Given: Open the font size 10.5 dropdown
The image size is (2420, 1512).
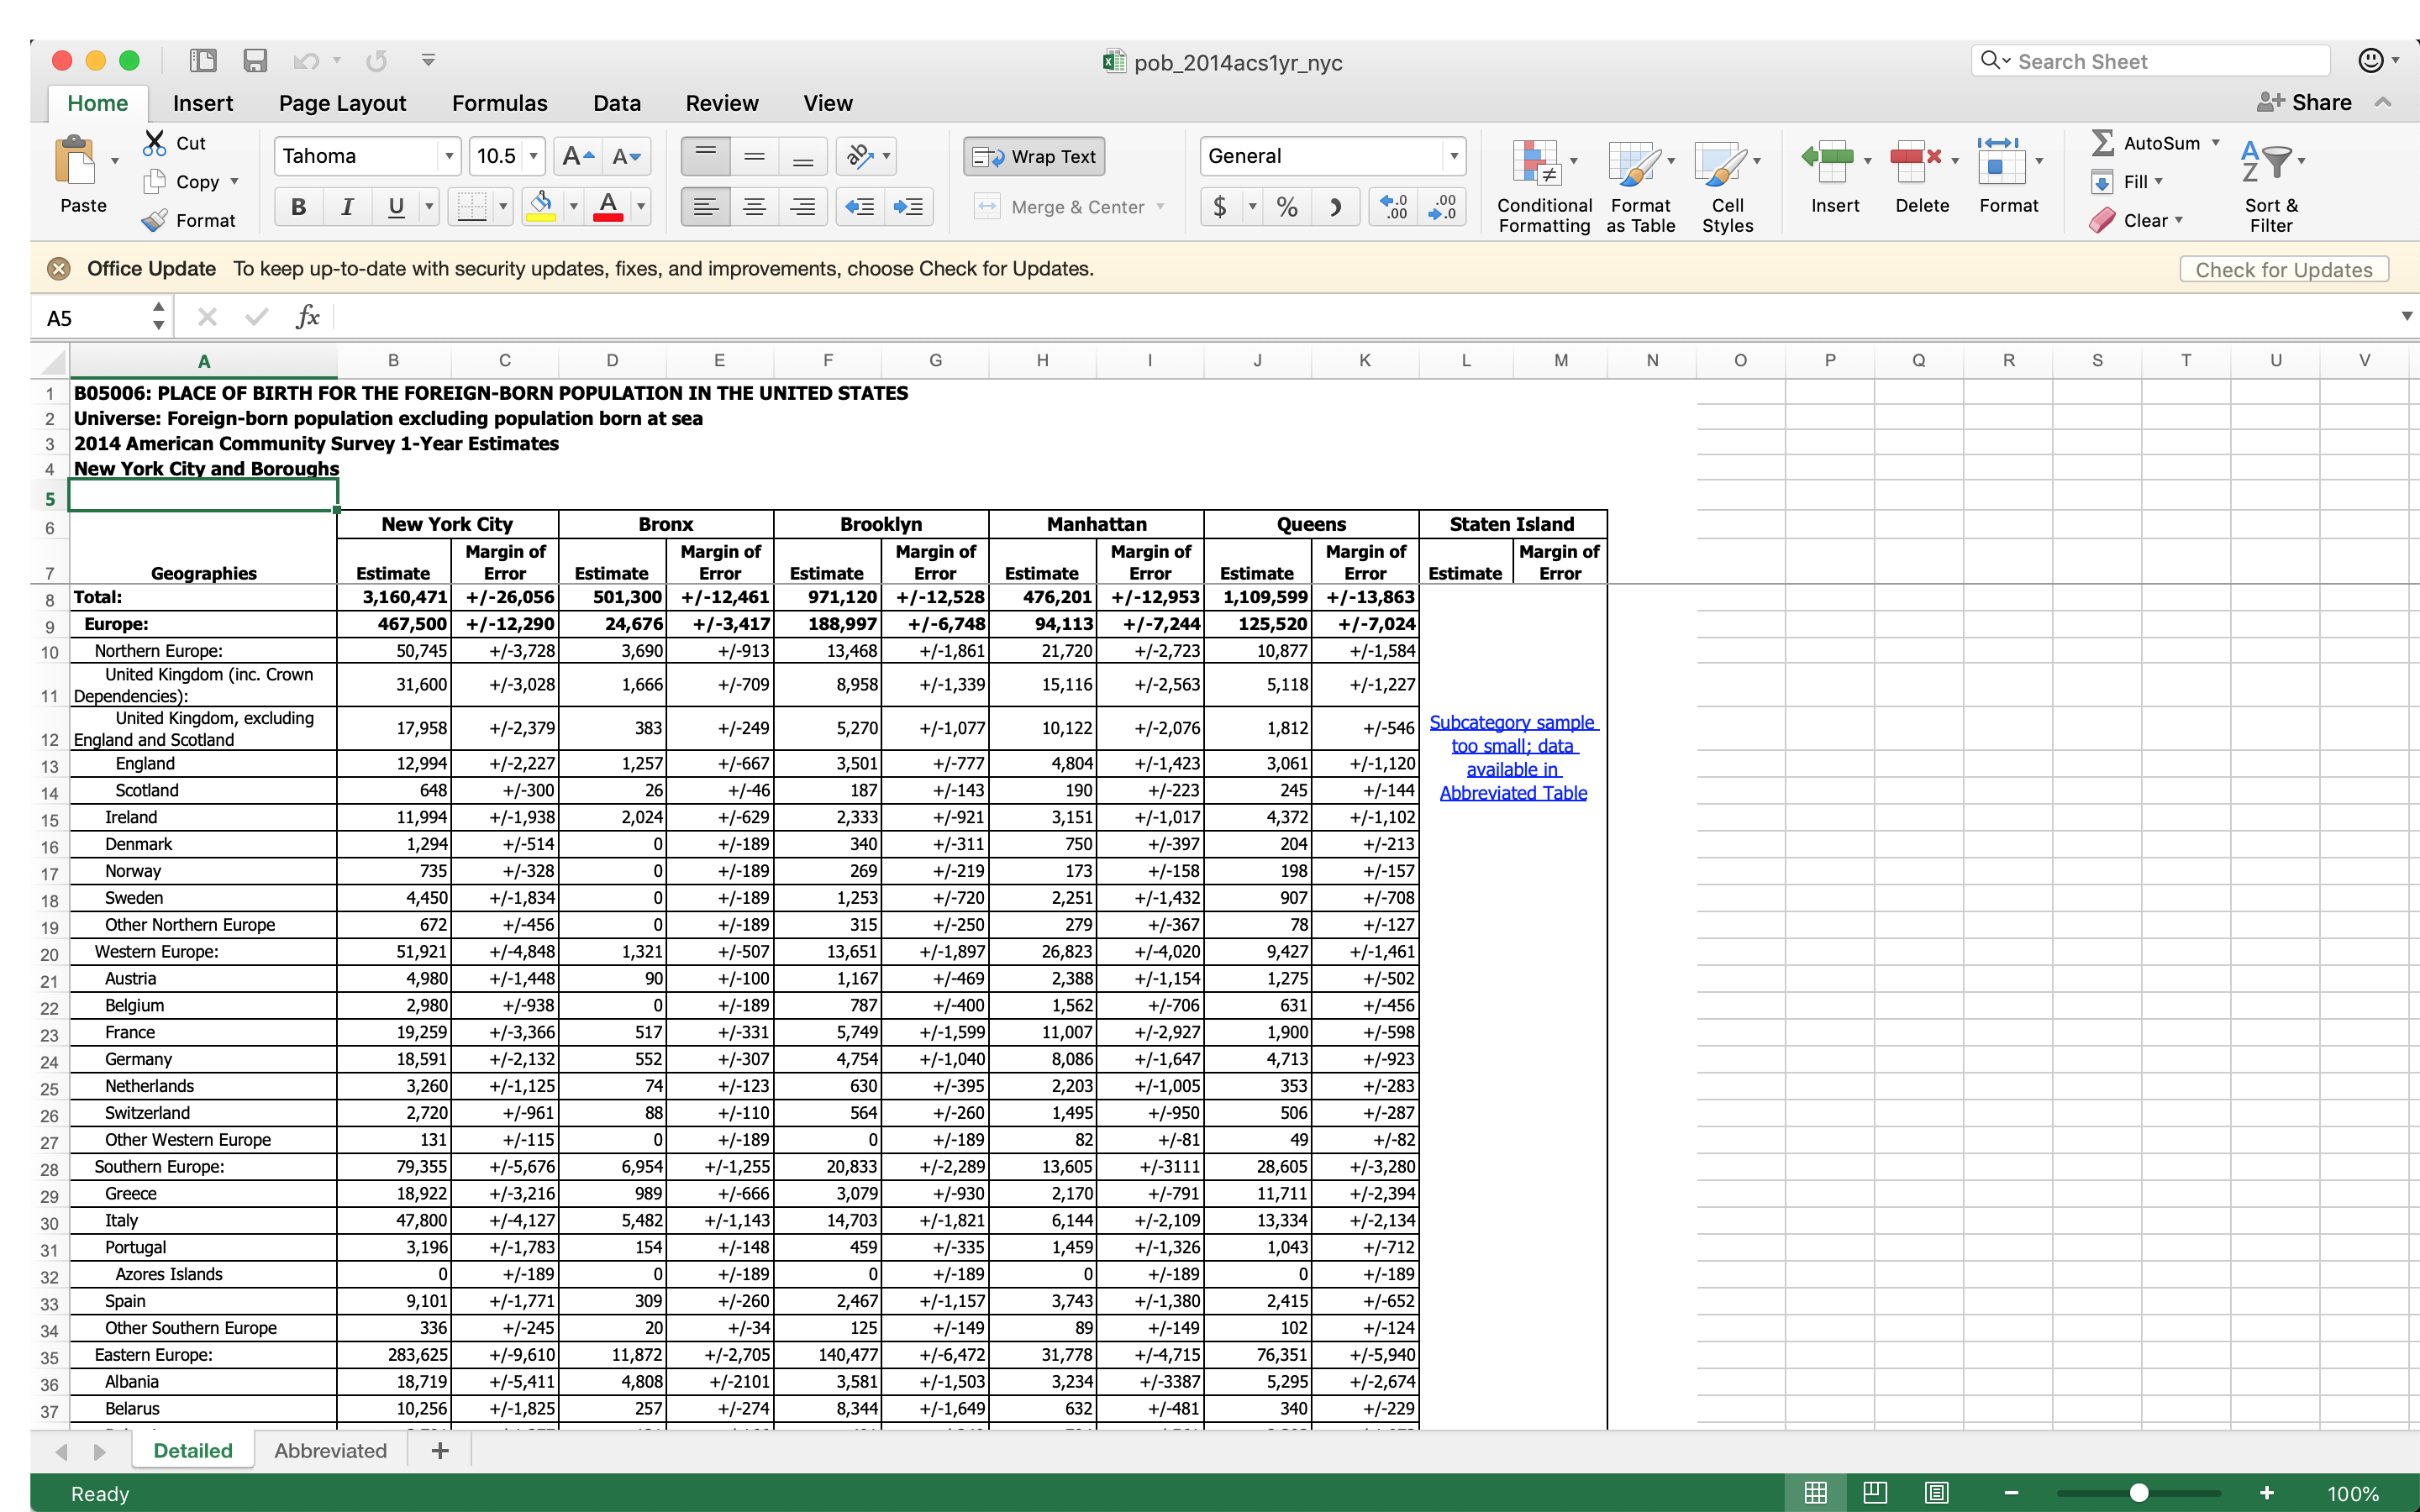Looking at the screenshot, I should (x=534, y=156).
